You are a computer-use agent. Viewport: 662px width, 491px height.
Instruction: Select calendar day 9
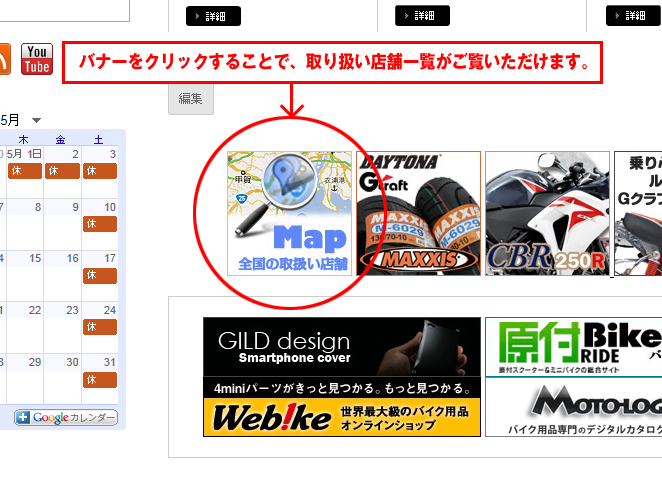point(75,207)
